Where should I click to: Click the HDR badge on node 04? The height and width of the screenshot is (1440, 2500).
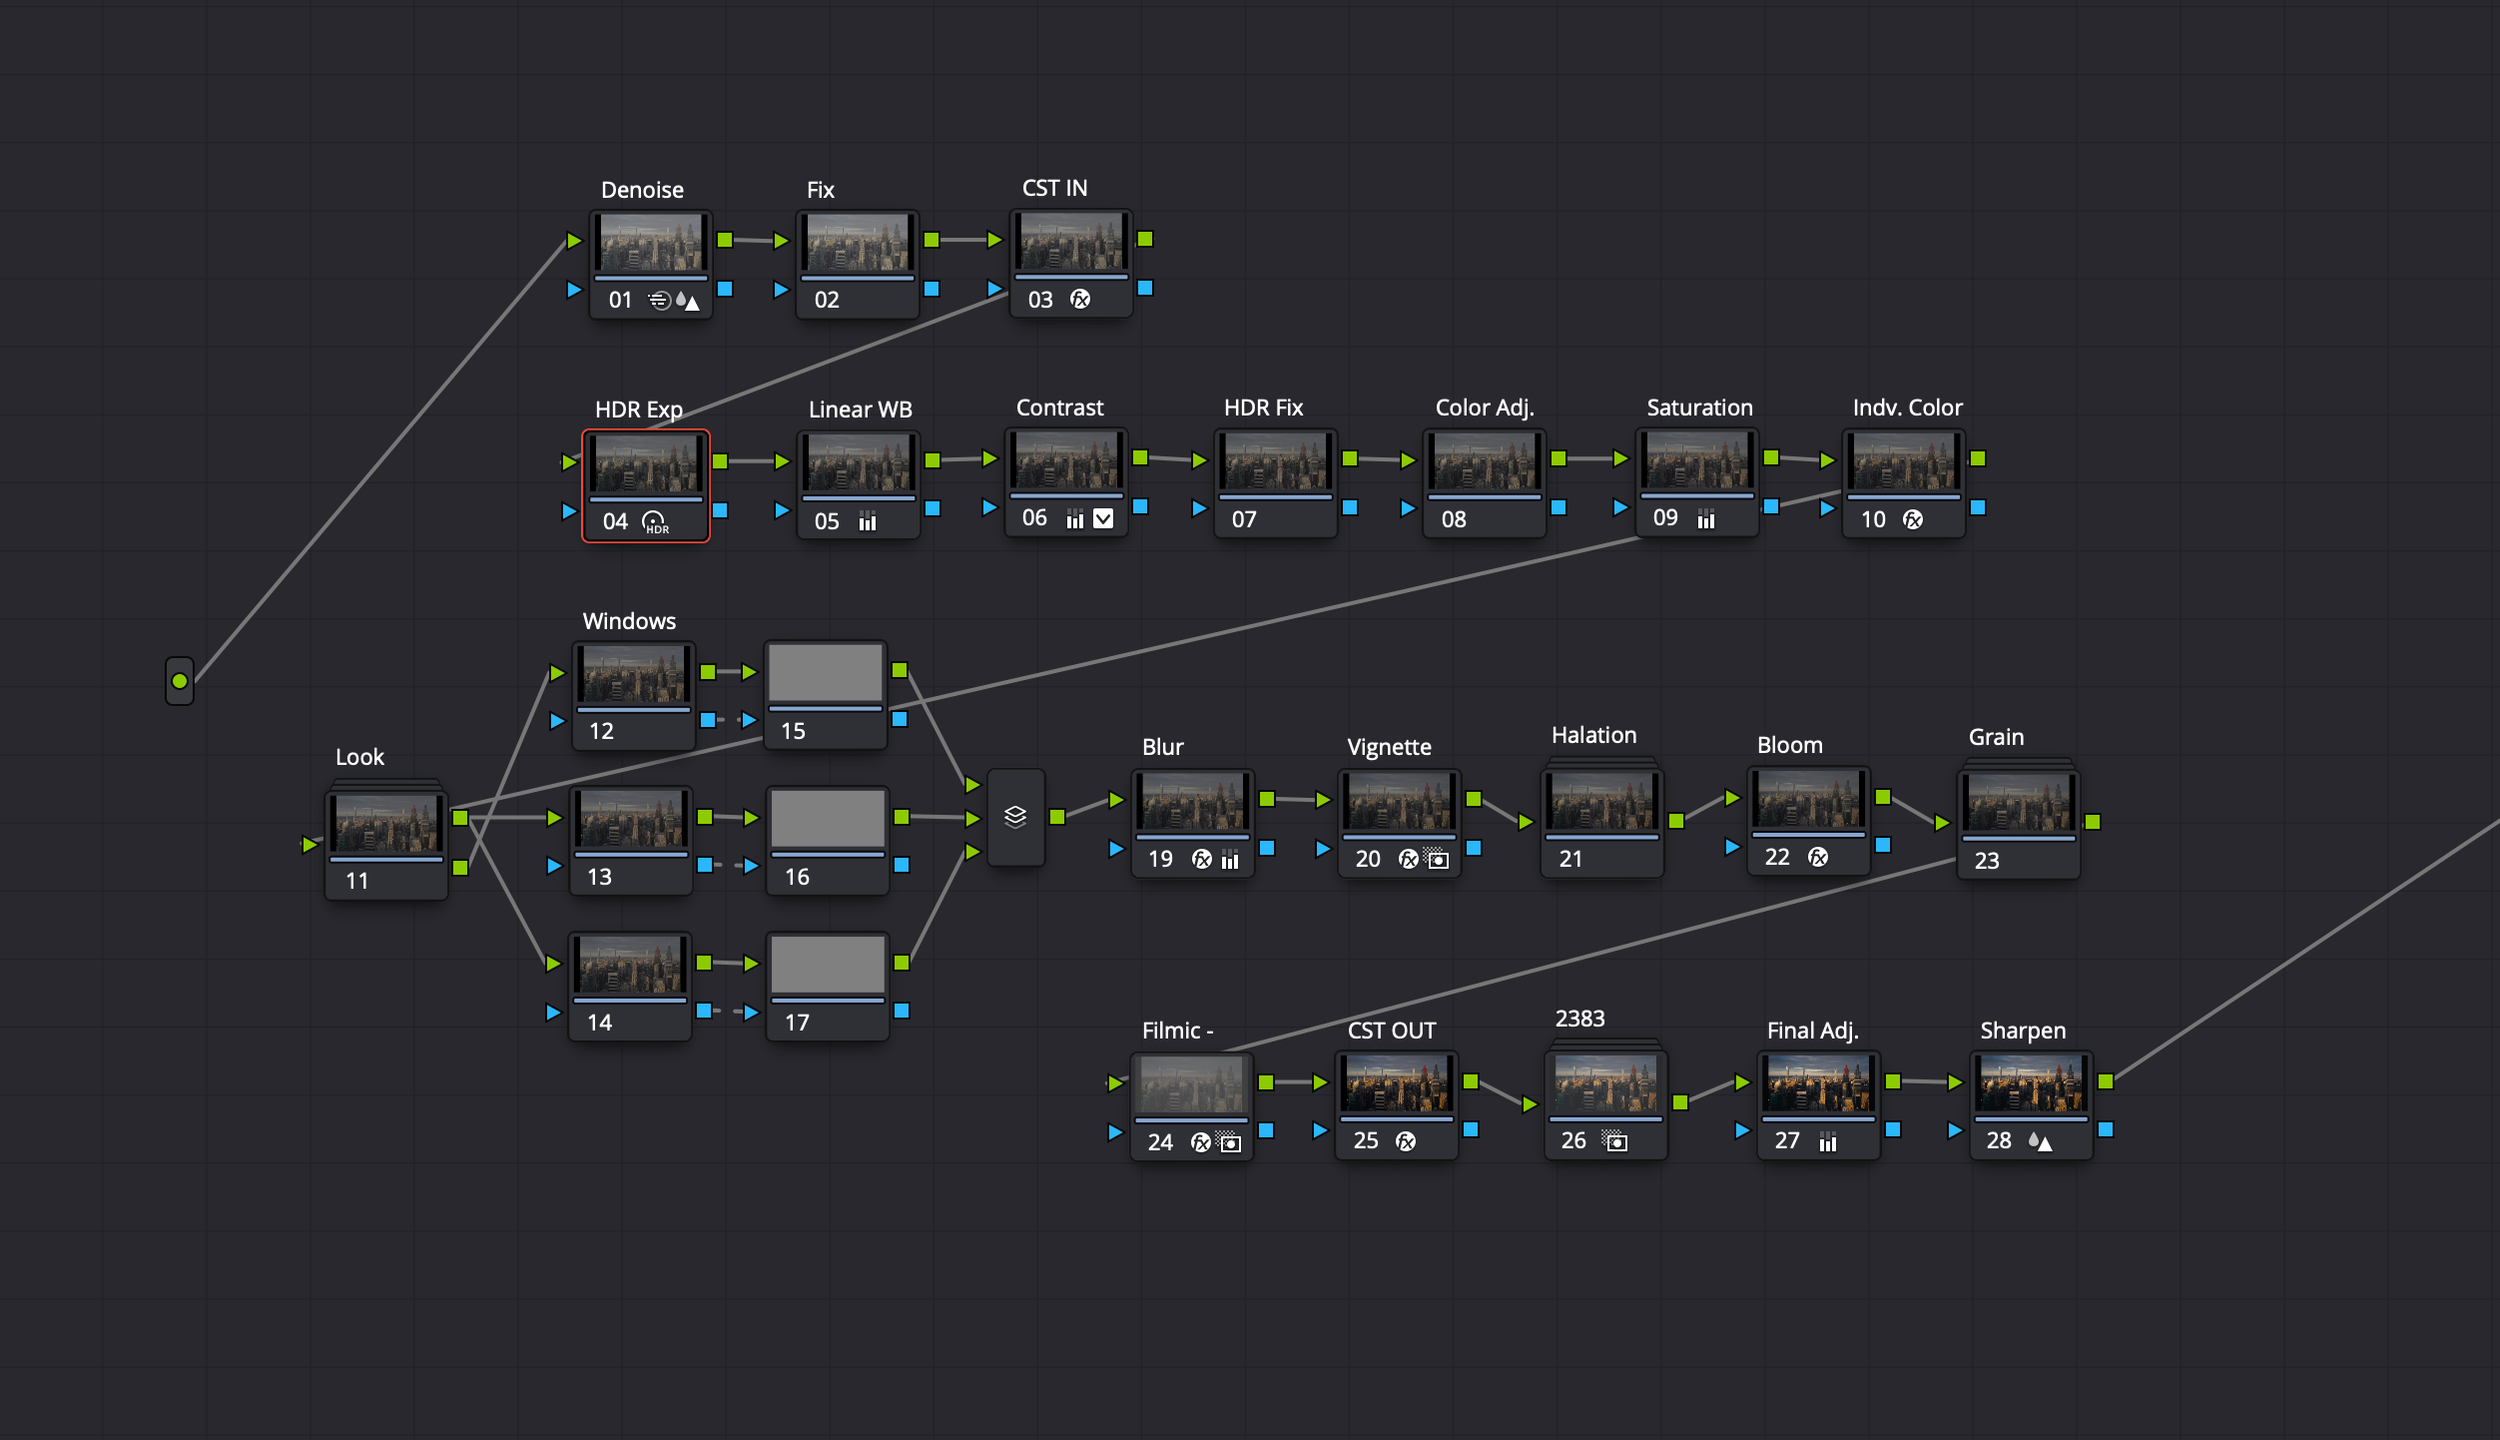[x=655, y=521]
